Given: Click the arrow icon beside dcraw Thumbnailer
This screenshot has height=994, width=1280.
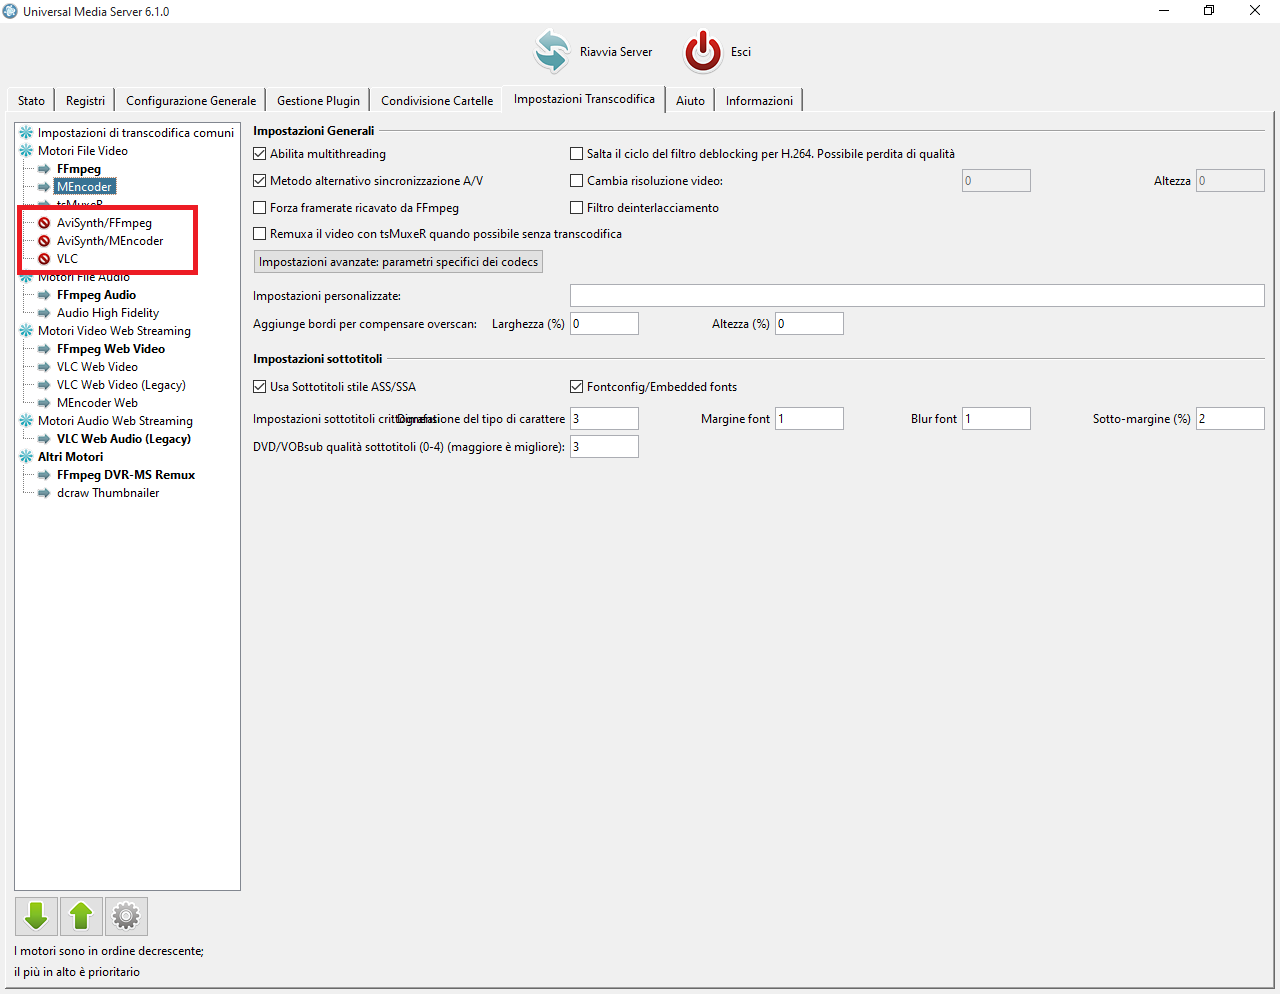Looking at the screenshot, I should click(x=44, y=493).
